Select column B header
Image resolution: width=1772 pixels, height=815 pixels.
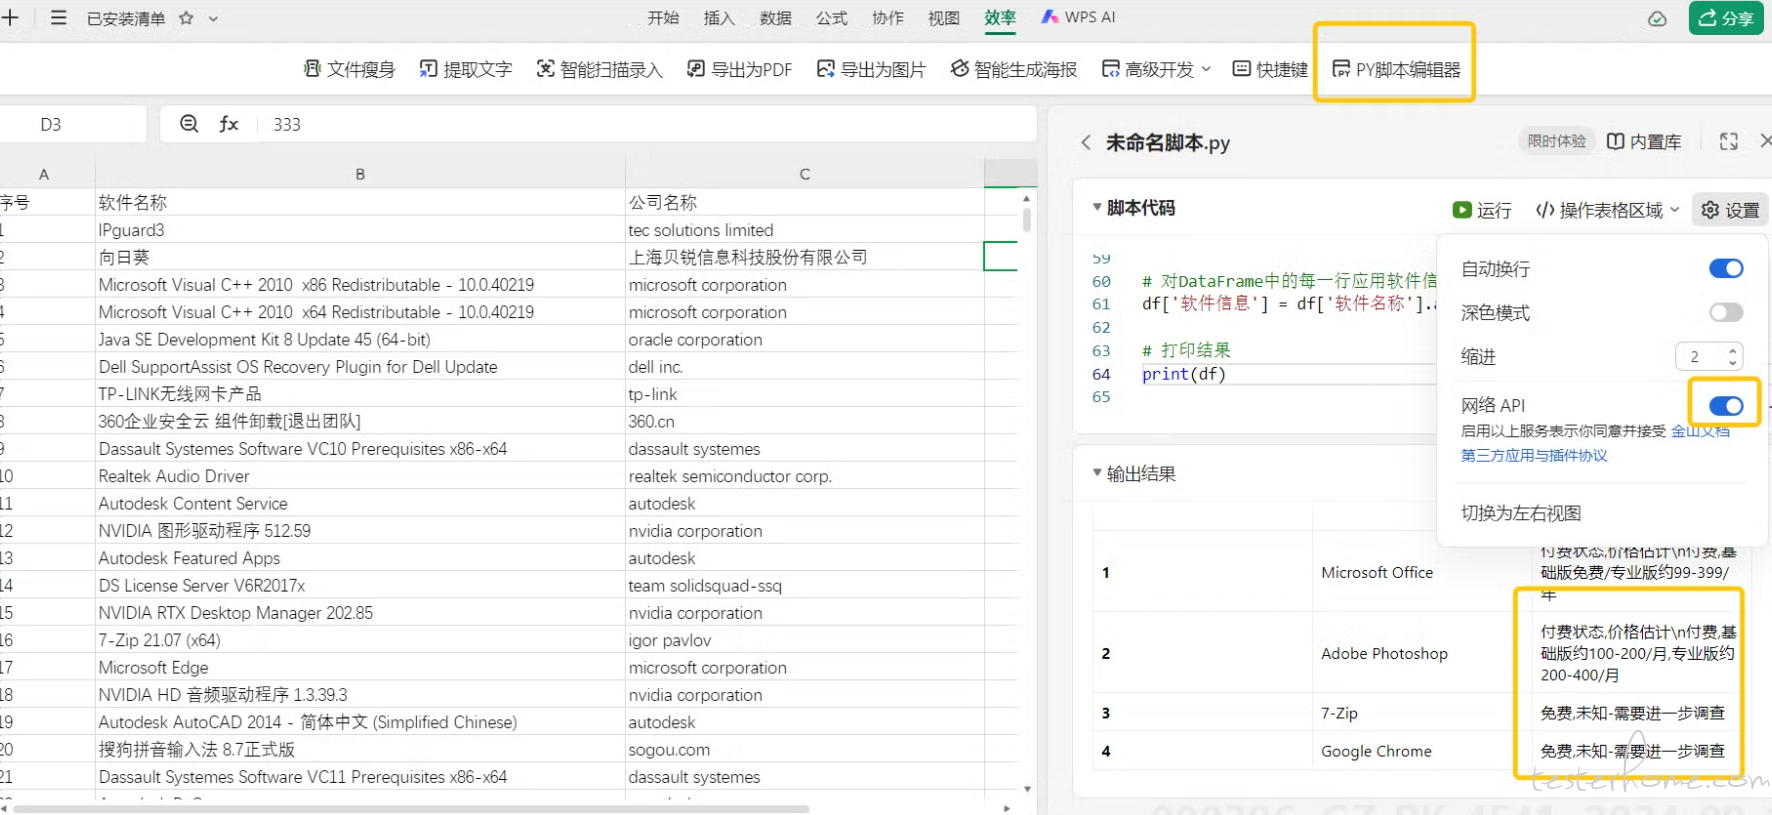coord(360,174)
